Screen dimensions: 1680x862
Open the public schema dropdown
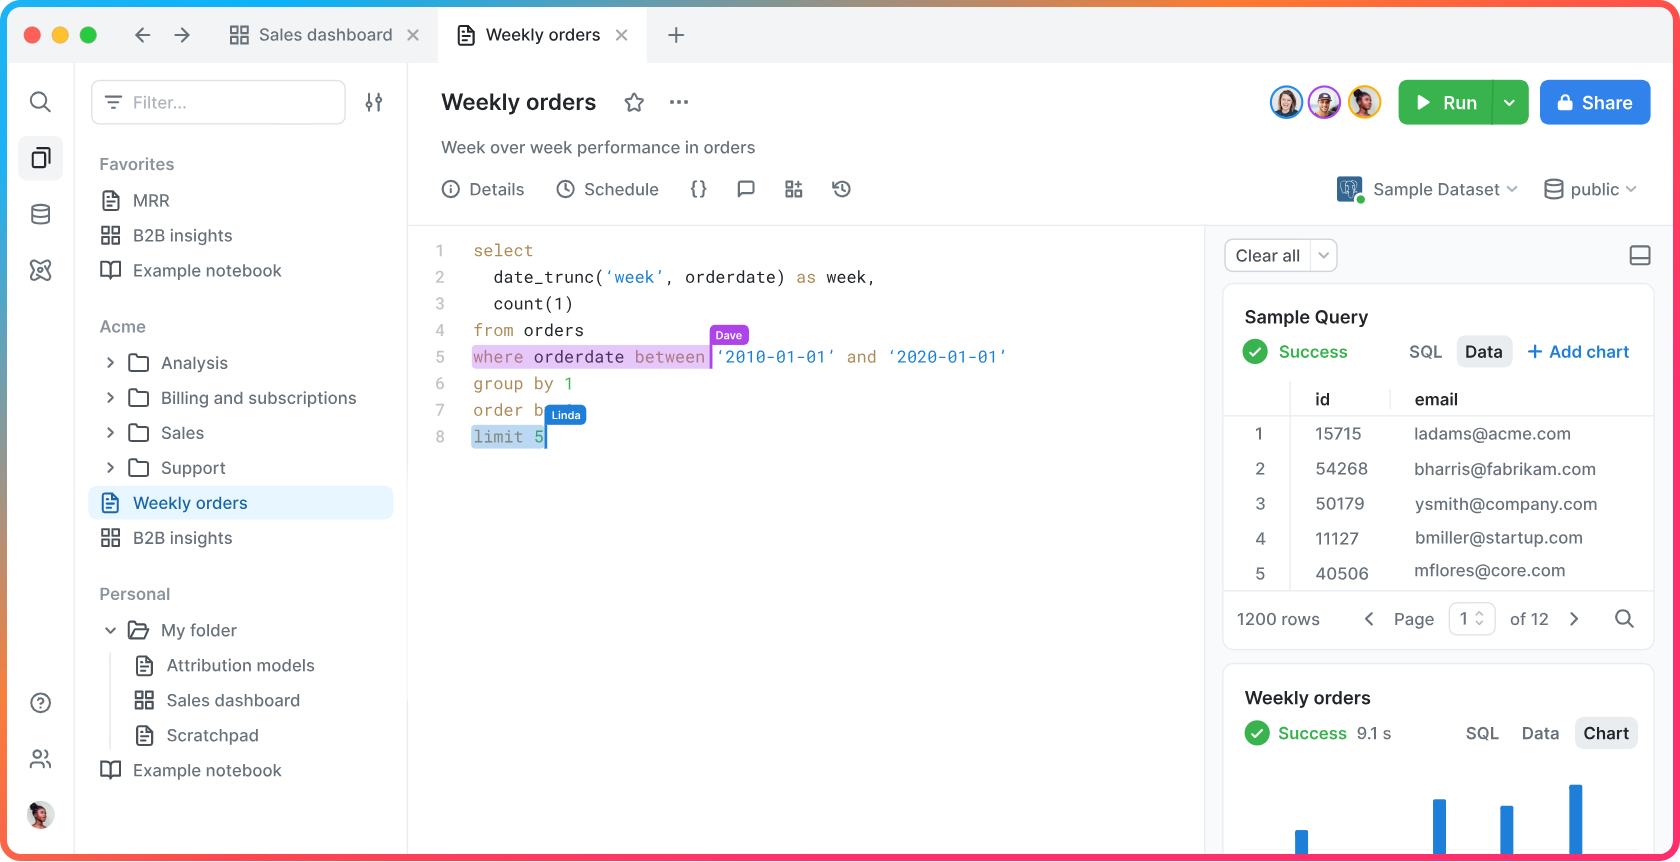coord(1591,189)
